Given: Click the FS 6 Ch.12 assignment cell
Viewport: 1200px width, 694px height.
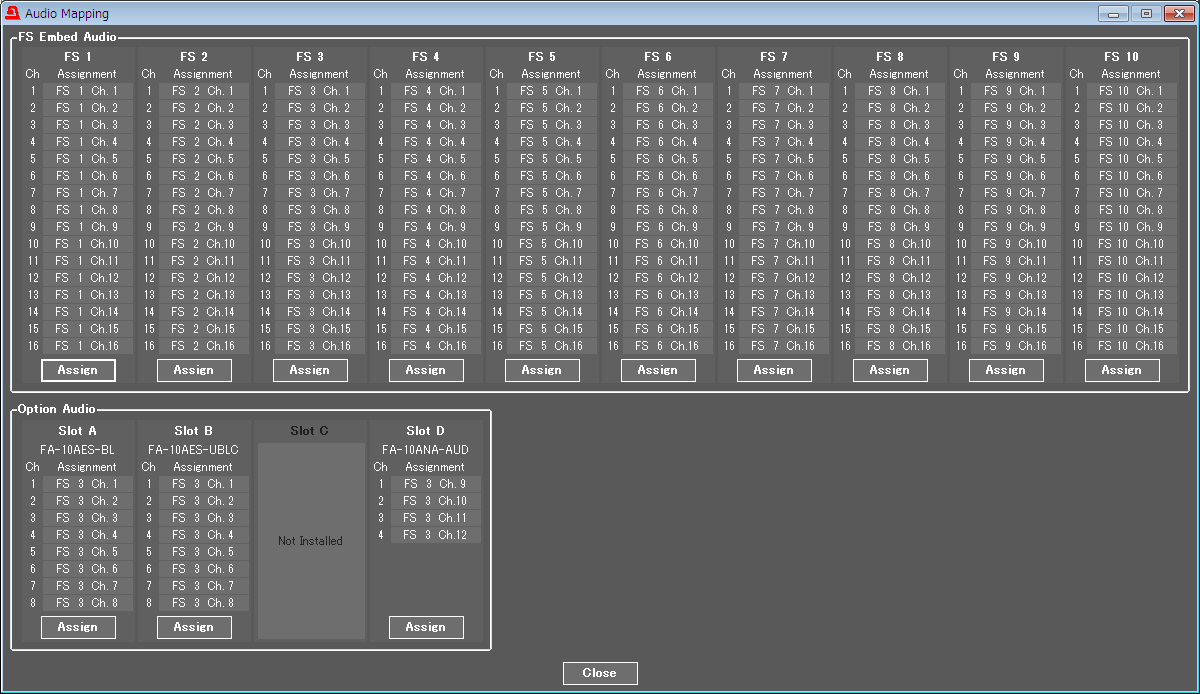Looking at the screenshot, I should tap(667, 278).
